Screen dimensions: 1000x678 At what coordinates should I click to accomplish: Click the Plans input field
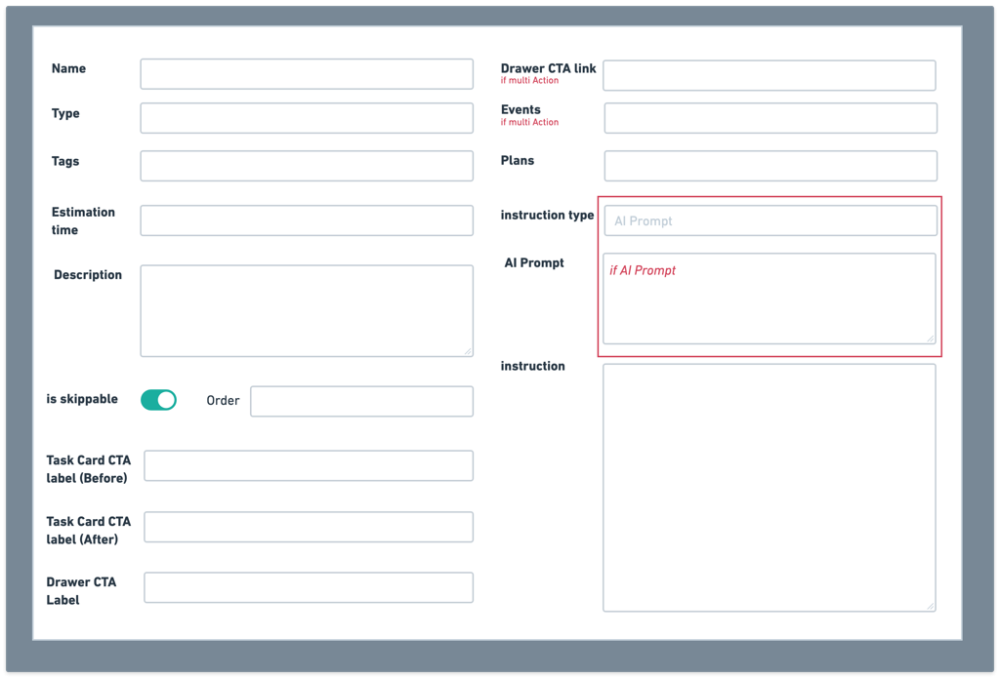point(769,166)
